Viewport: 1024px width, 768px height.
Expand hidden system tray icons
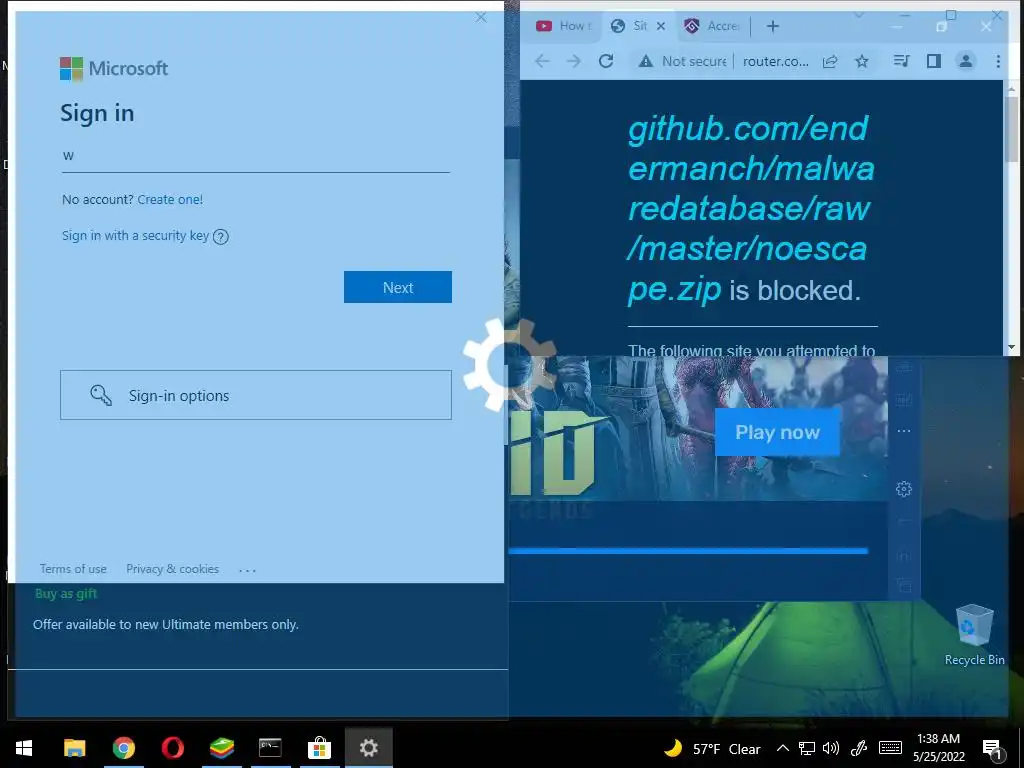(x=782, y=748)
